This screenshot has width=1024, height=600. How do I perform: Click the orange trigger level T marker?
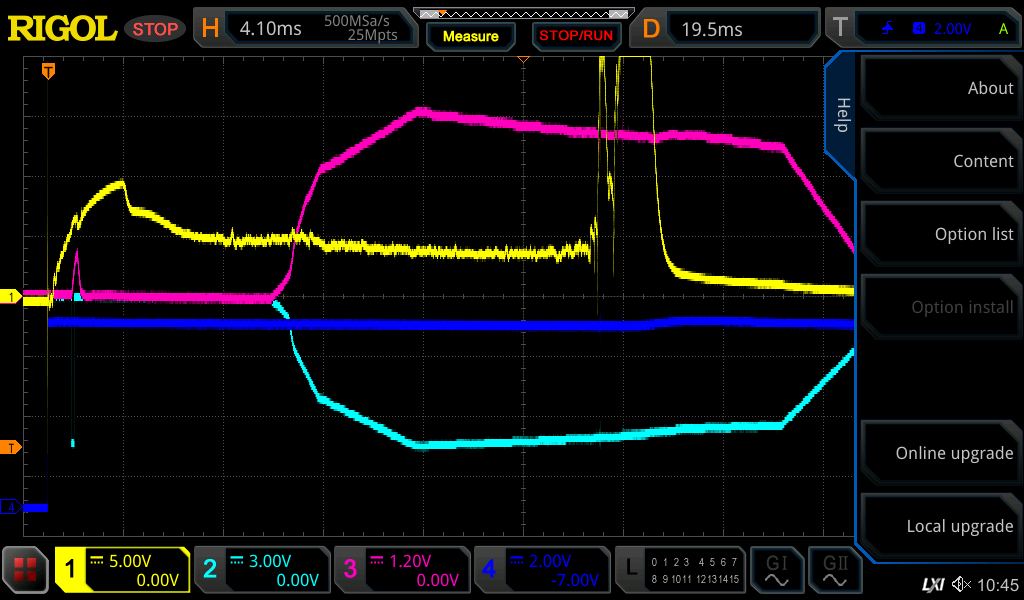[x=11, y=447]
